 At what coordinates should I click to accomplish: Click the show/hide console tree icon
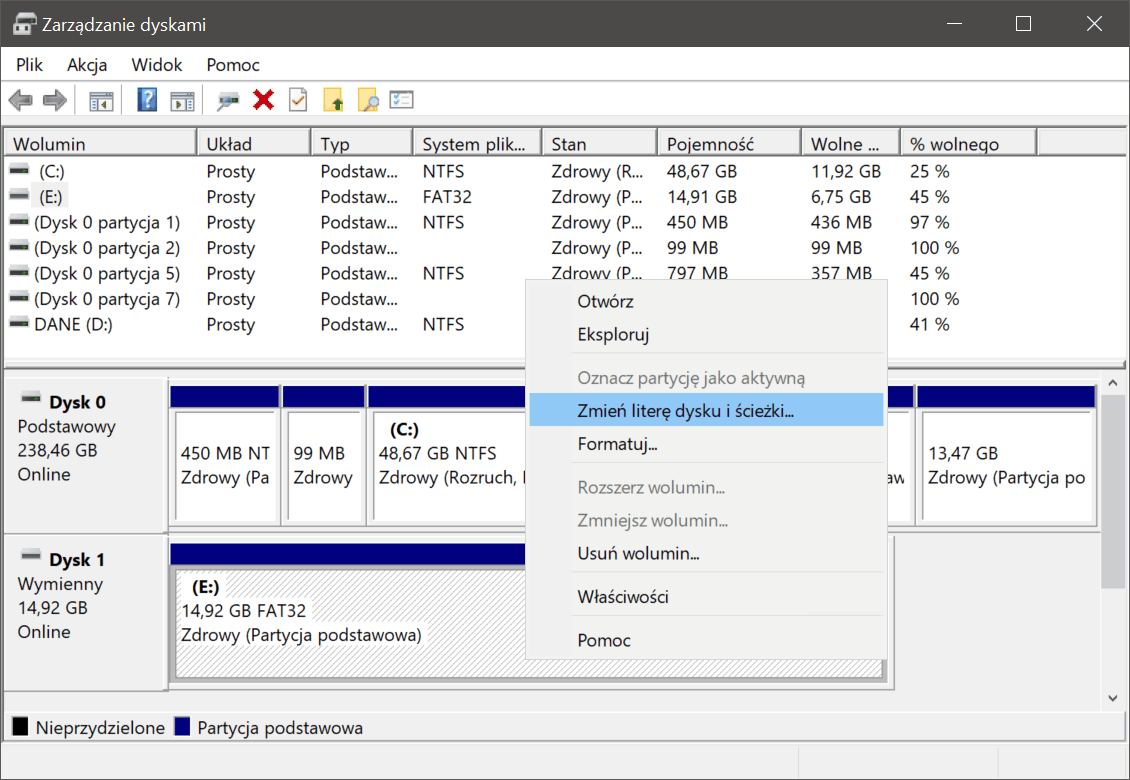click(101, 100)
